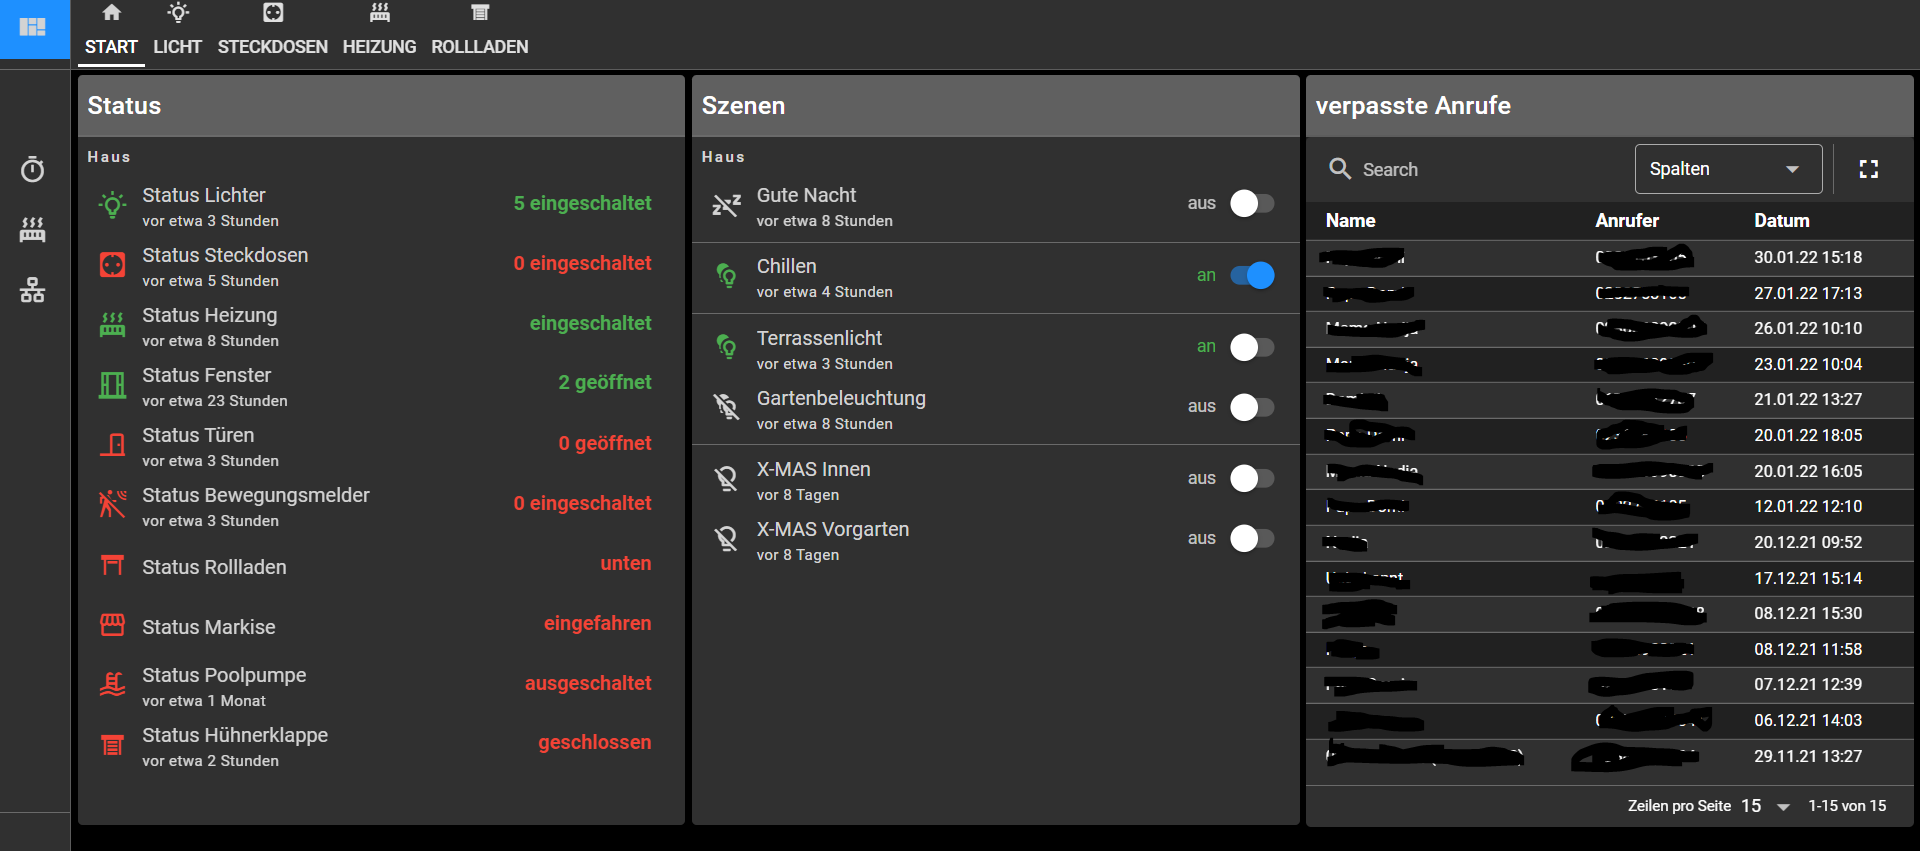
Task: Sort table by Name column header
Action: click(x=1350, y=220)
